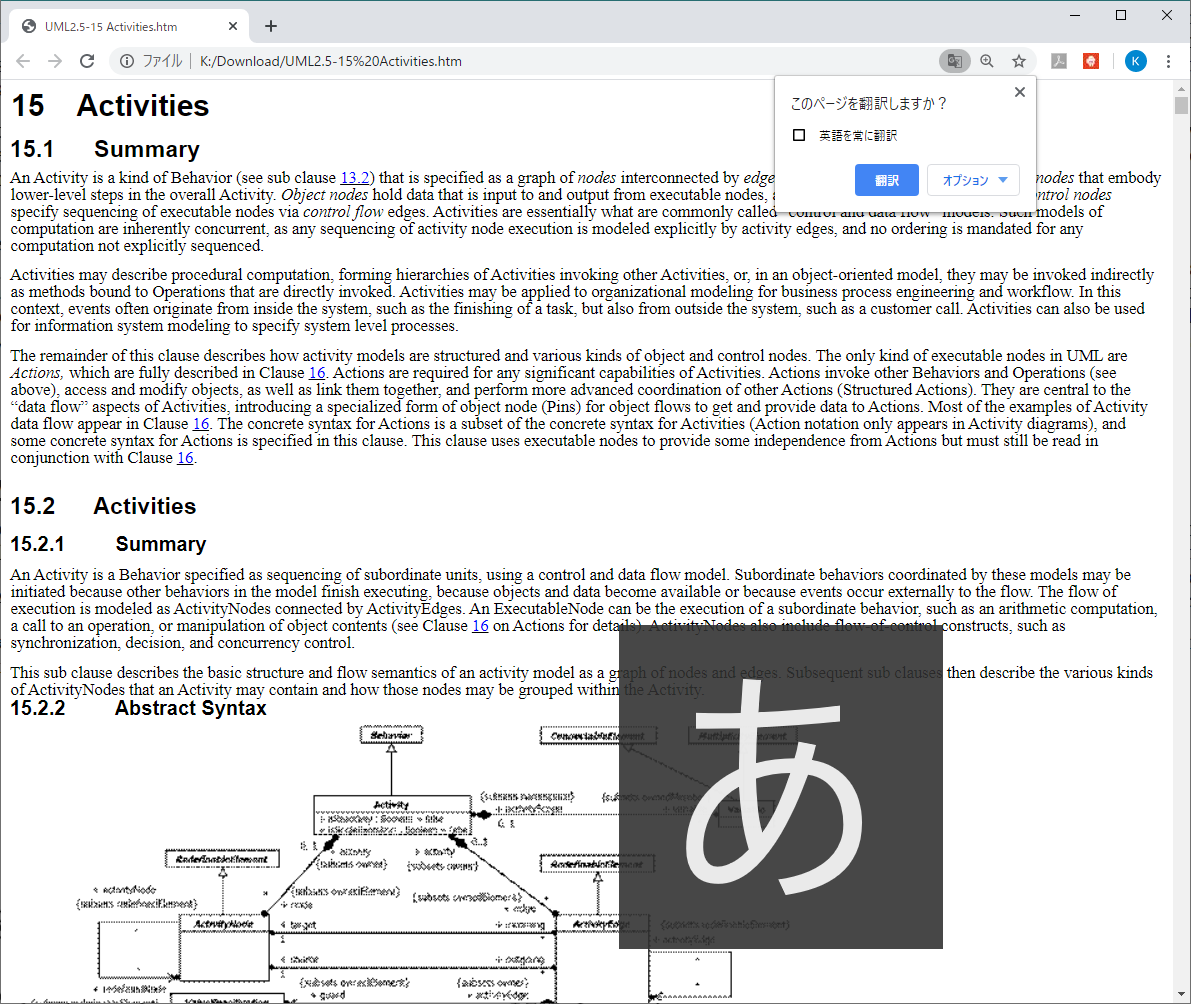This screenshot has width=1191, height=1004.
Task: Open a new browser tab
Action: 271,27
